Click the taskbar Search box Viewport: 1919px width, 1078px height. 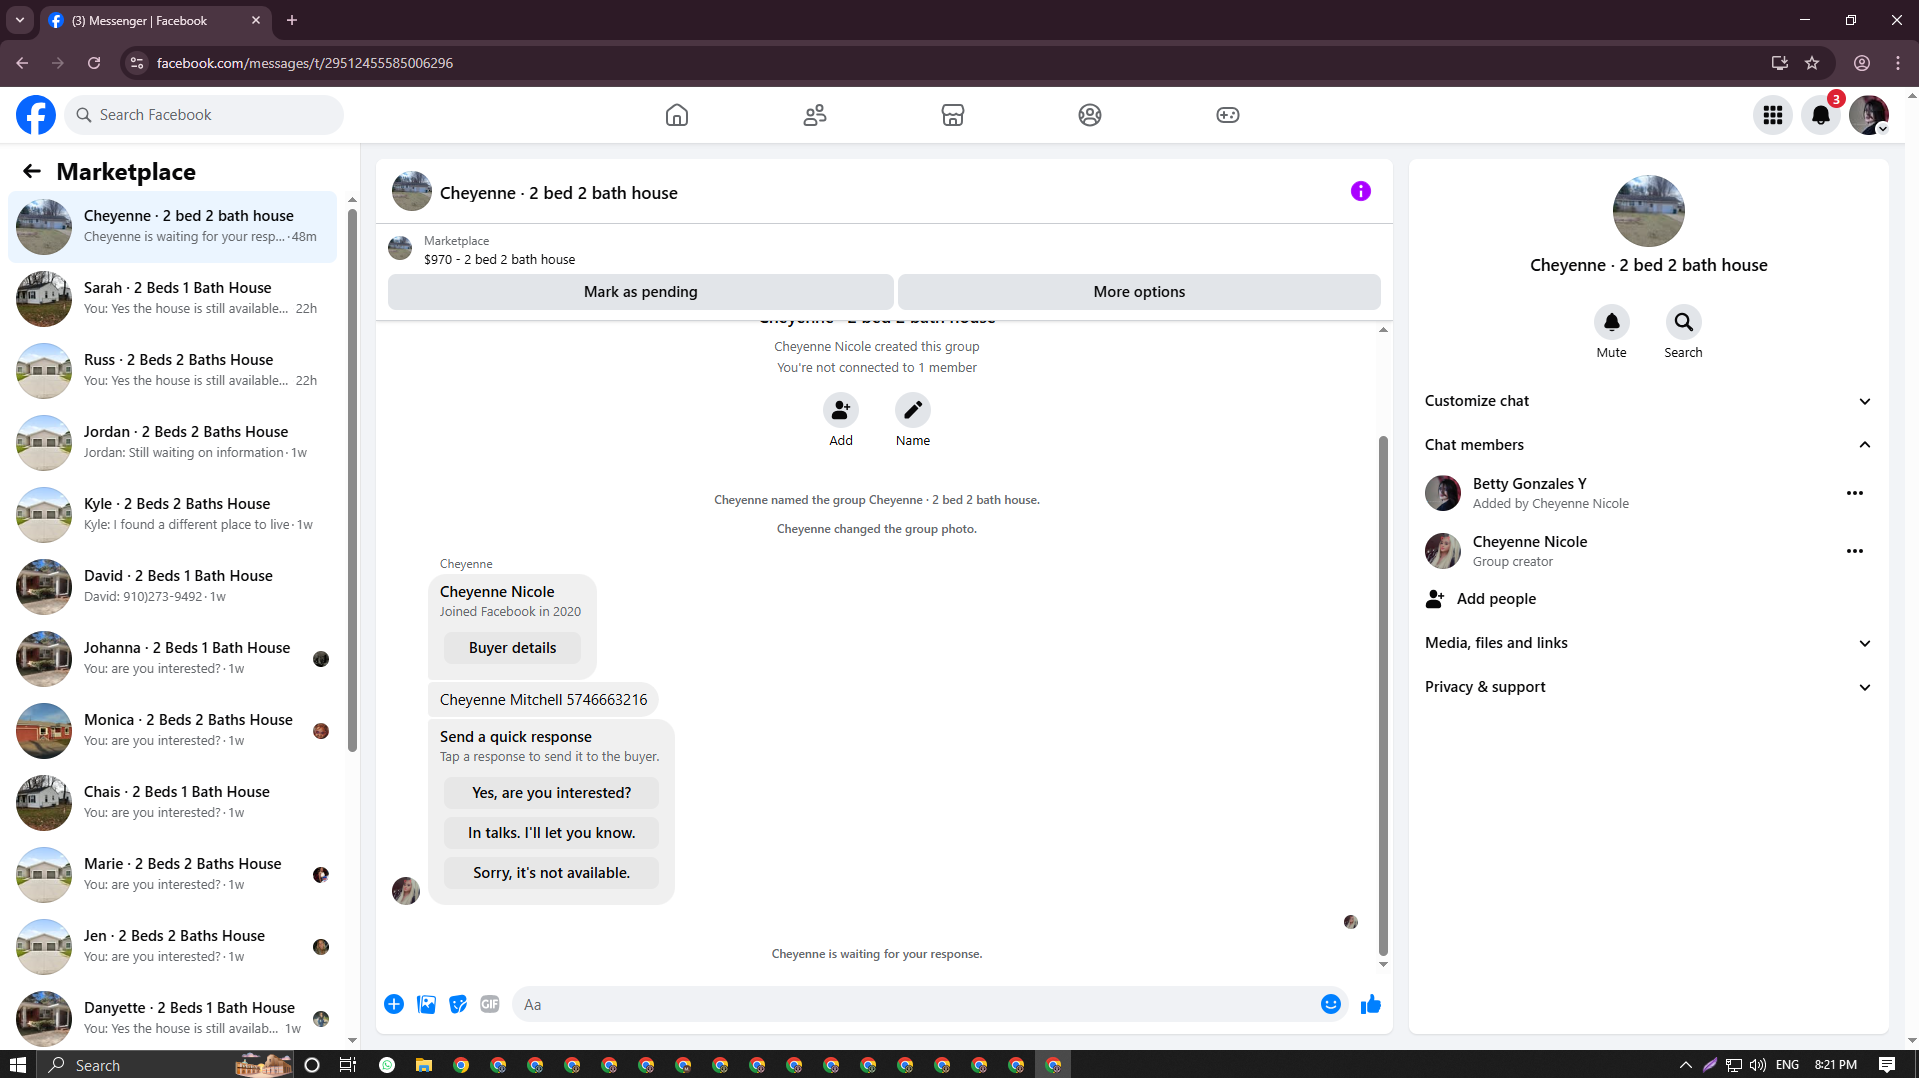click(x=165, y=1065)
